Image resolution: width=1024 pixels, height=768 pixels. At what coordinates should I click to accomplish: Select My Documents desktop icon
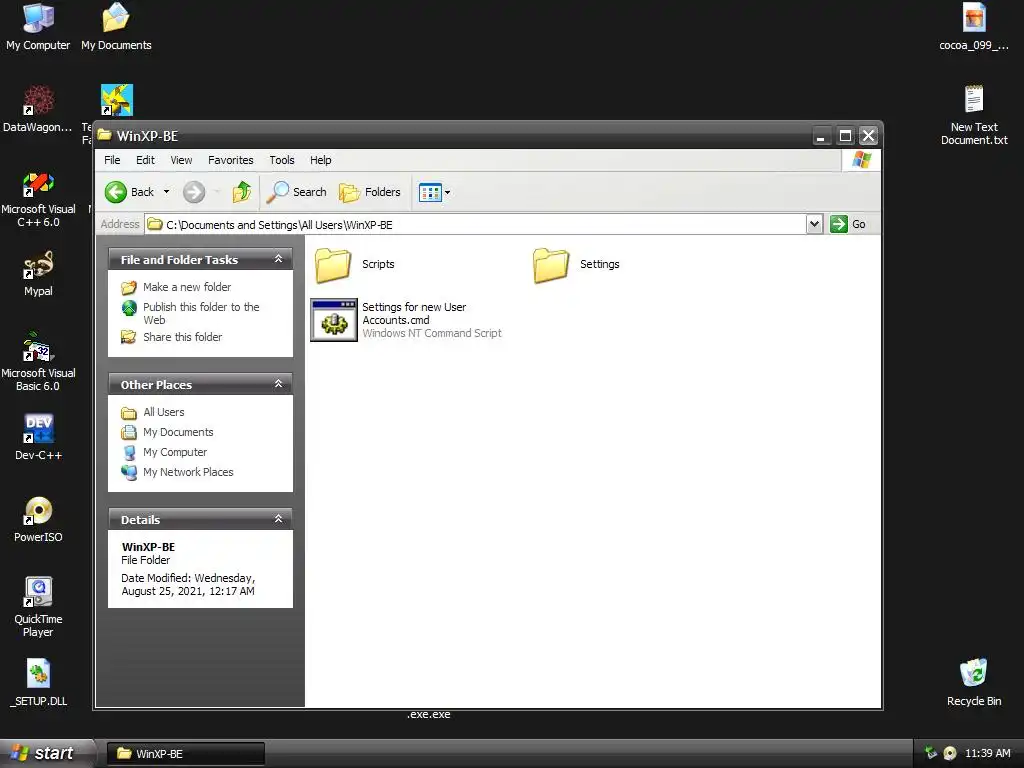tap(116, 27)
